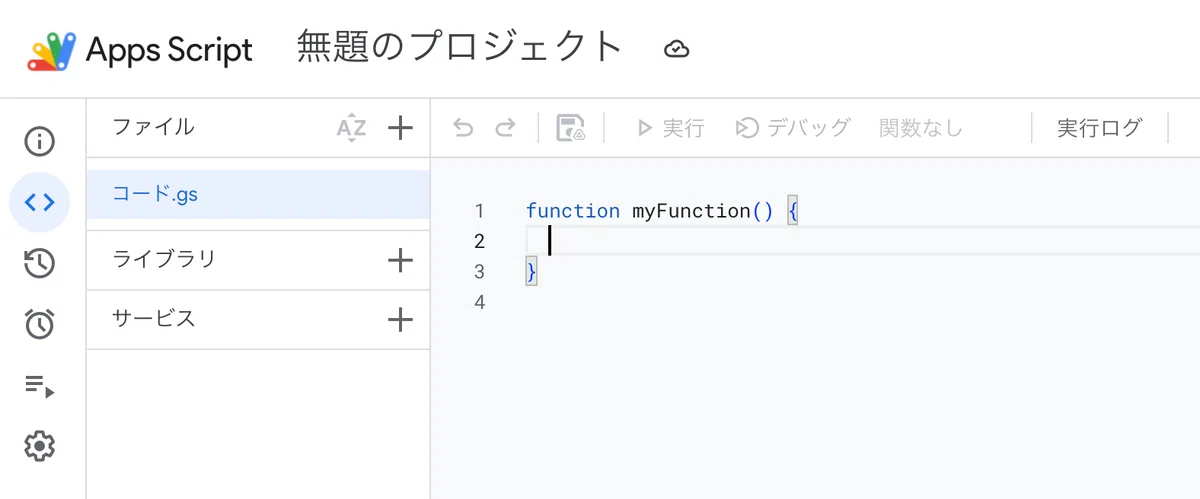Run the script with 実行 button
1200x499 pixels.
tap(670, 128)
